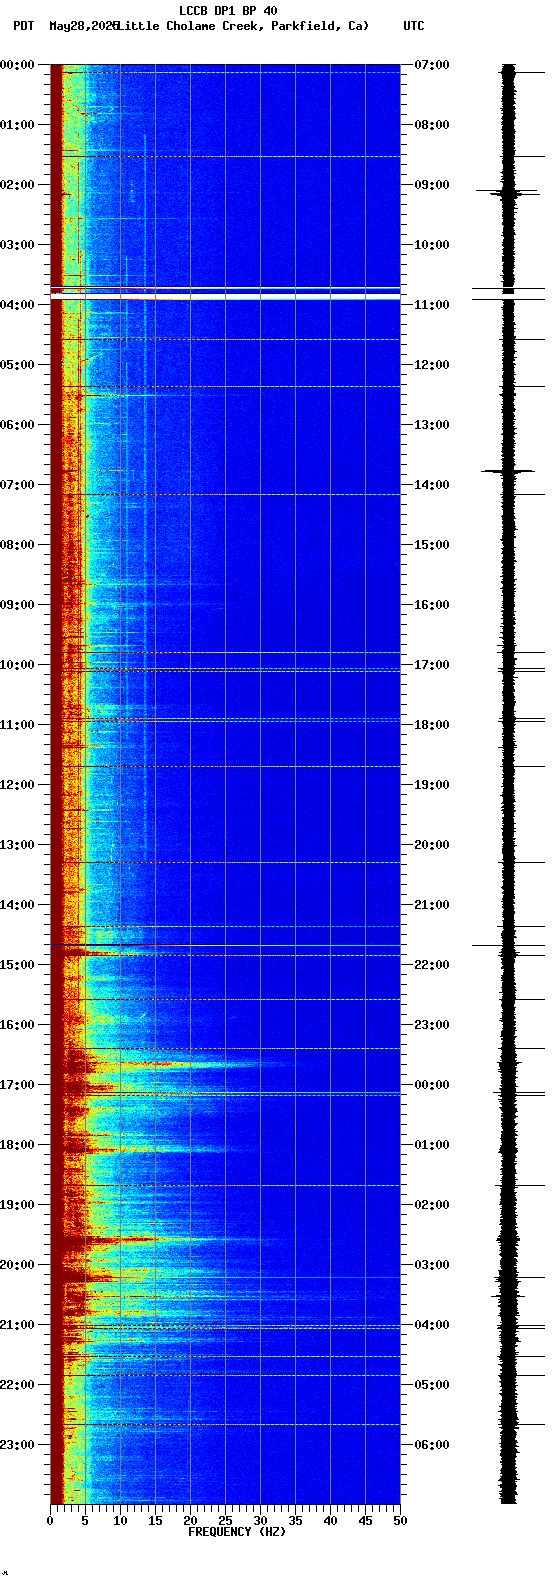Click the '0' tick on the frequency axis
Screen dimensions: 552x1584
[50, 1521]
